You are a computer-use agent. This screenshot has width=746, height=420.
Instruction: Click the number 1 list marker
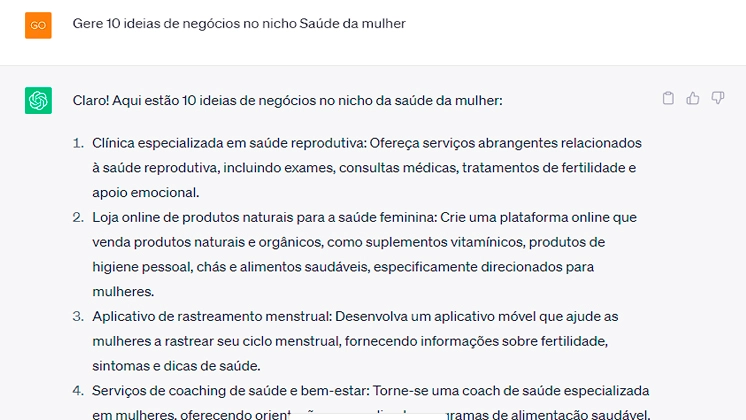tap(78, 143)
